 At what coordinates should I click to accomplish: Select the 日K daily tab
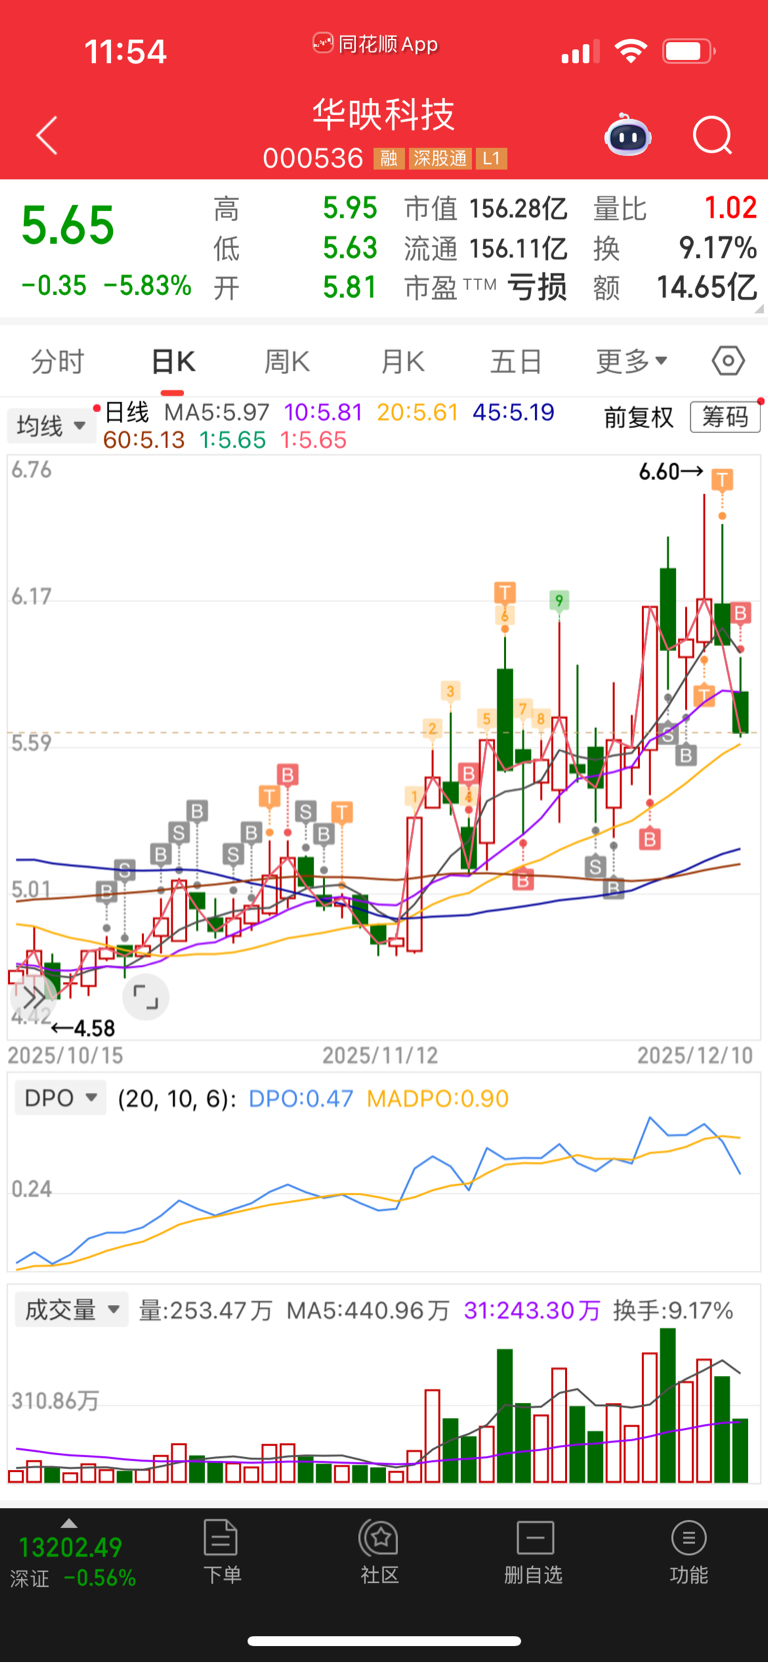[173, 361]
